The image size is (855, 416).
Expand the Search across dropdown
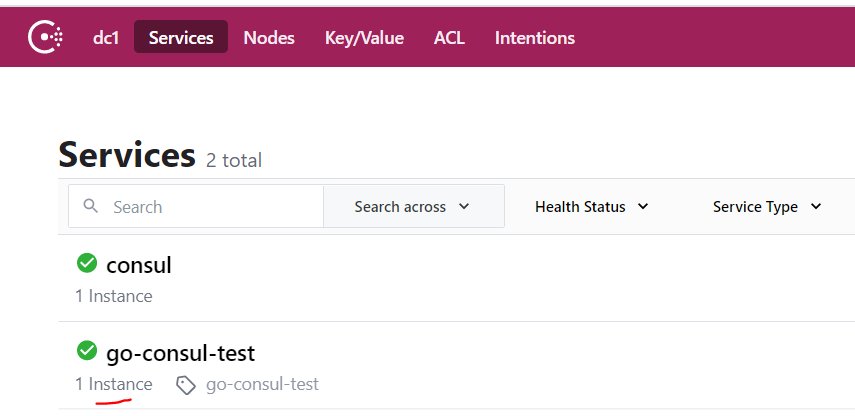(x=412, y=207)
